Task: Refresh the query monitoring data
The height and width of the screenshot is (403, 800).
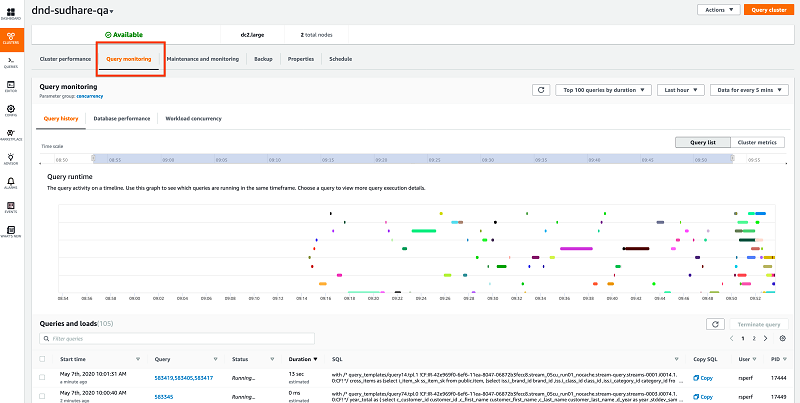Action: pos(540,90)
